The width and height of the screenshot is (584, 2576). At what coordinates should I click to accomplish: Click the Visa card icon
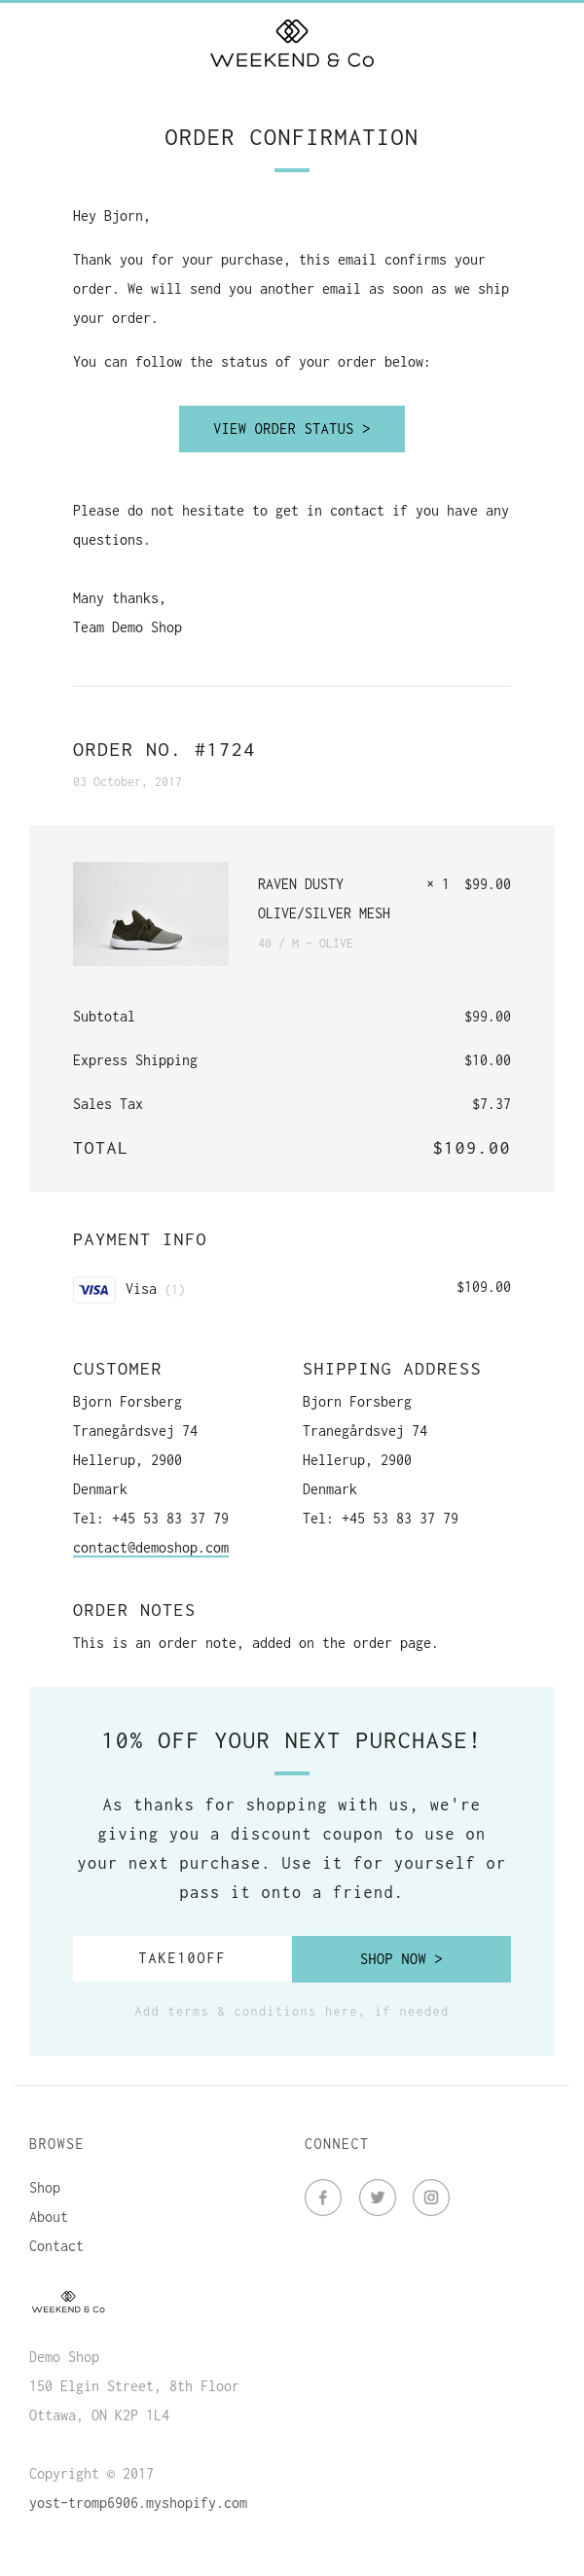pyautogui.click(x=94, y=1289)
